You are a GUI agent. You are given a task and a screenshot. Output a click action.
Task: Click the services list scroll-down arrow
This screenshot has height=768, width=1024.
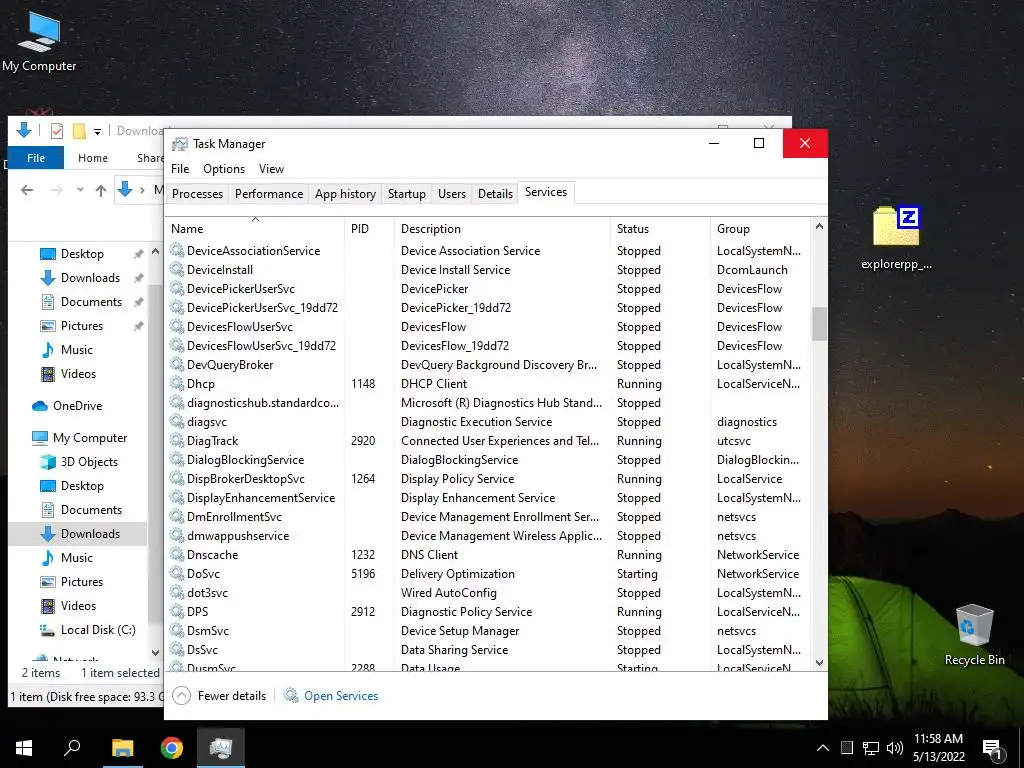click(x=819, y=663)
